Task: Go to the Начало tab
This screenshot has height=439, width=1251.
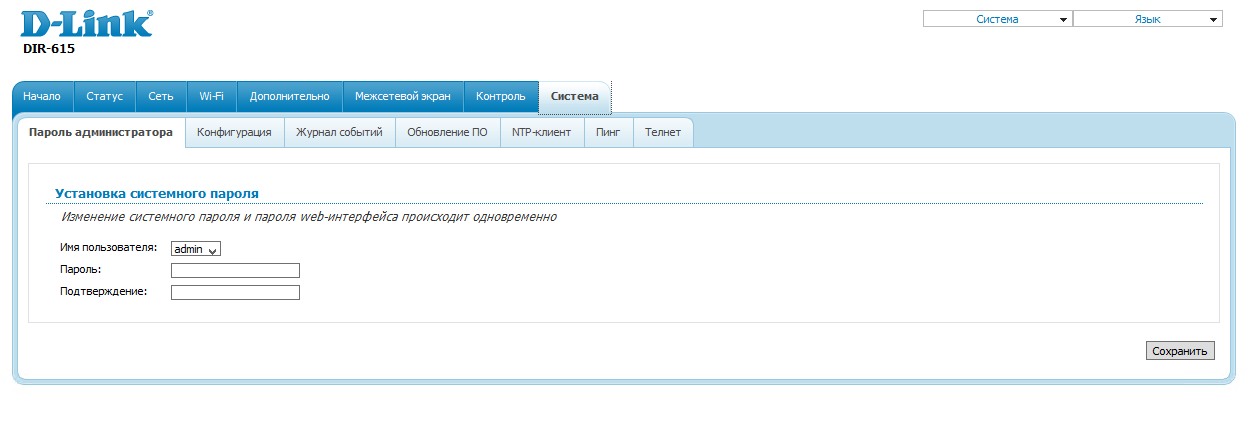Action: [42, 96]
